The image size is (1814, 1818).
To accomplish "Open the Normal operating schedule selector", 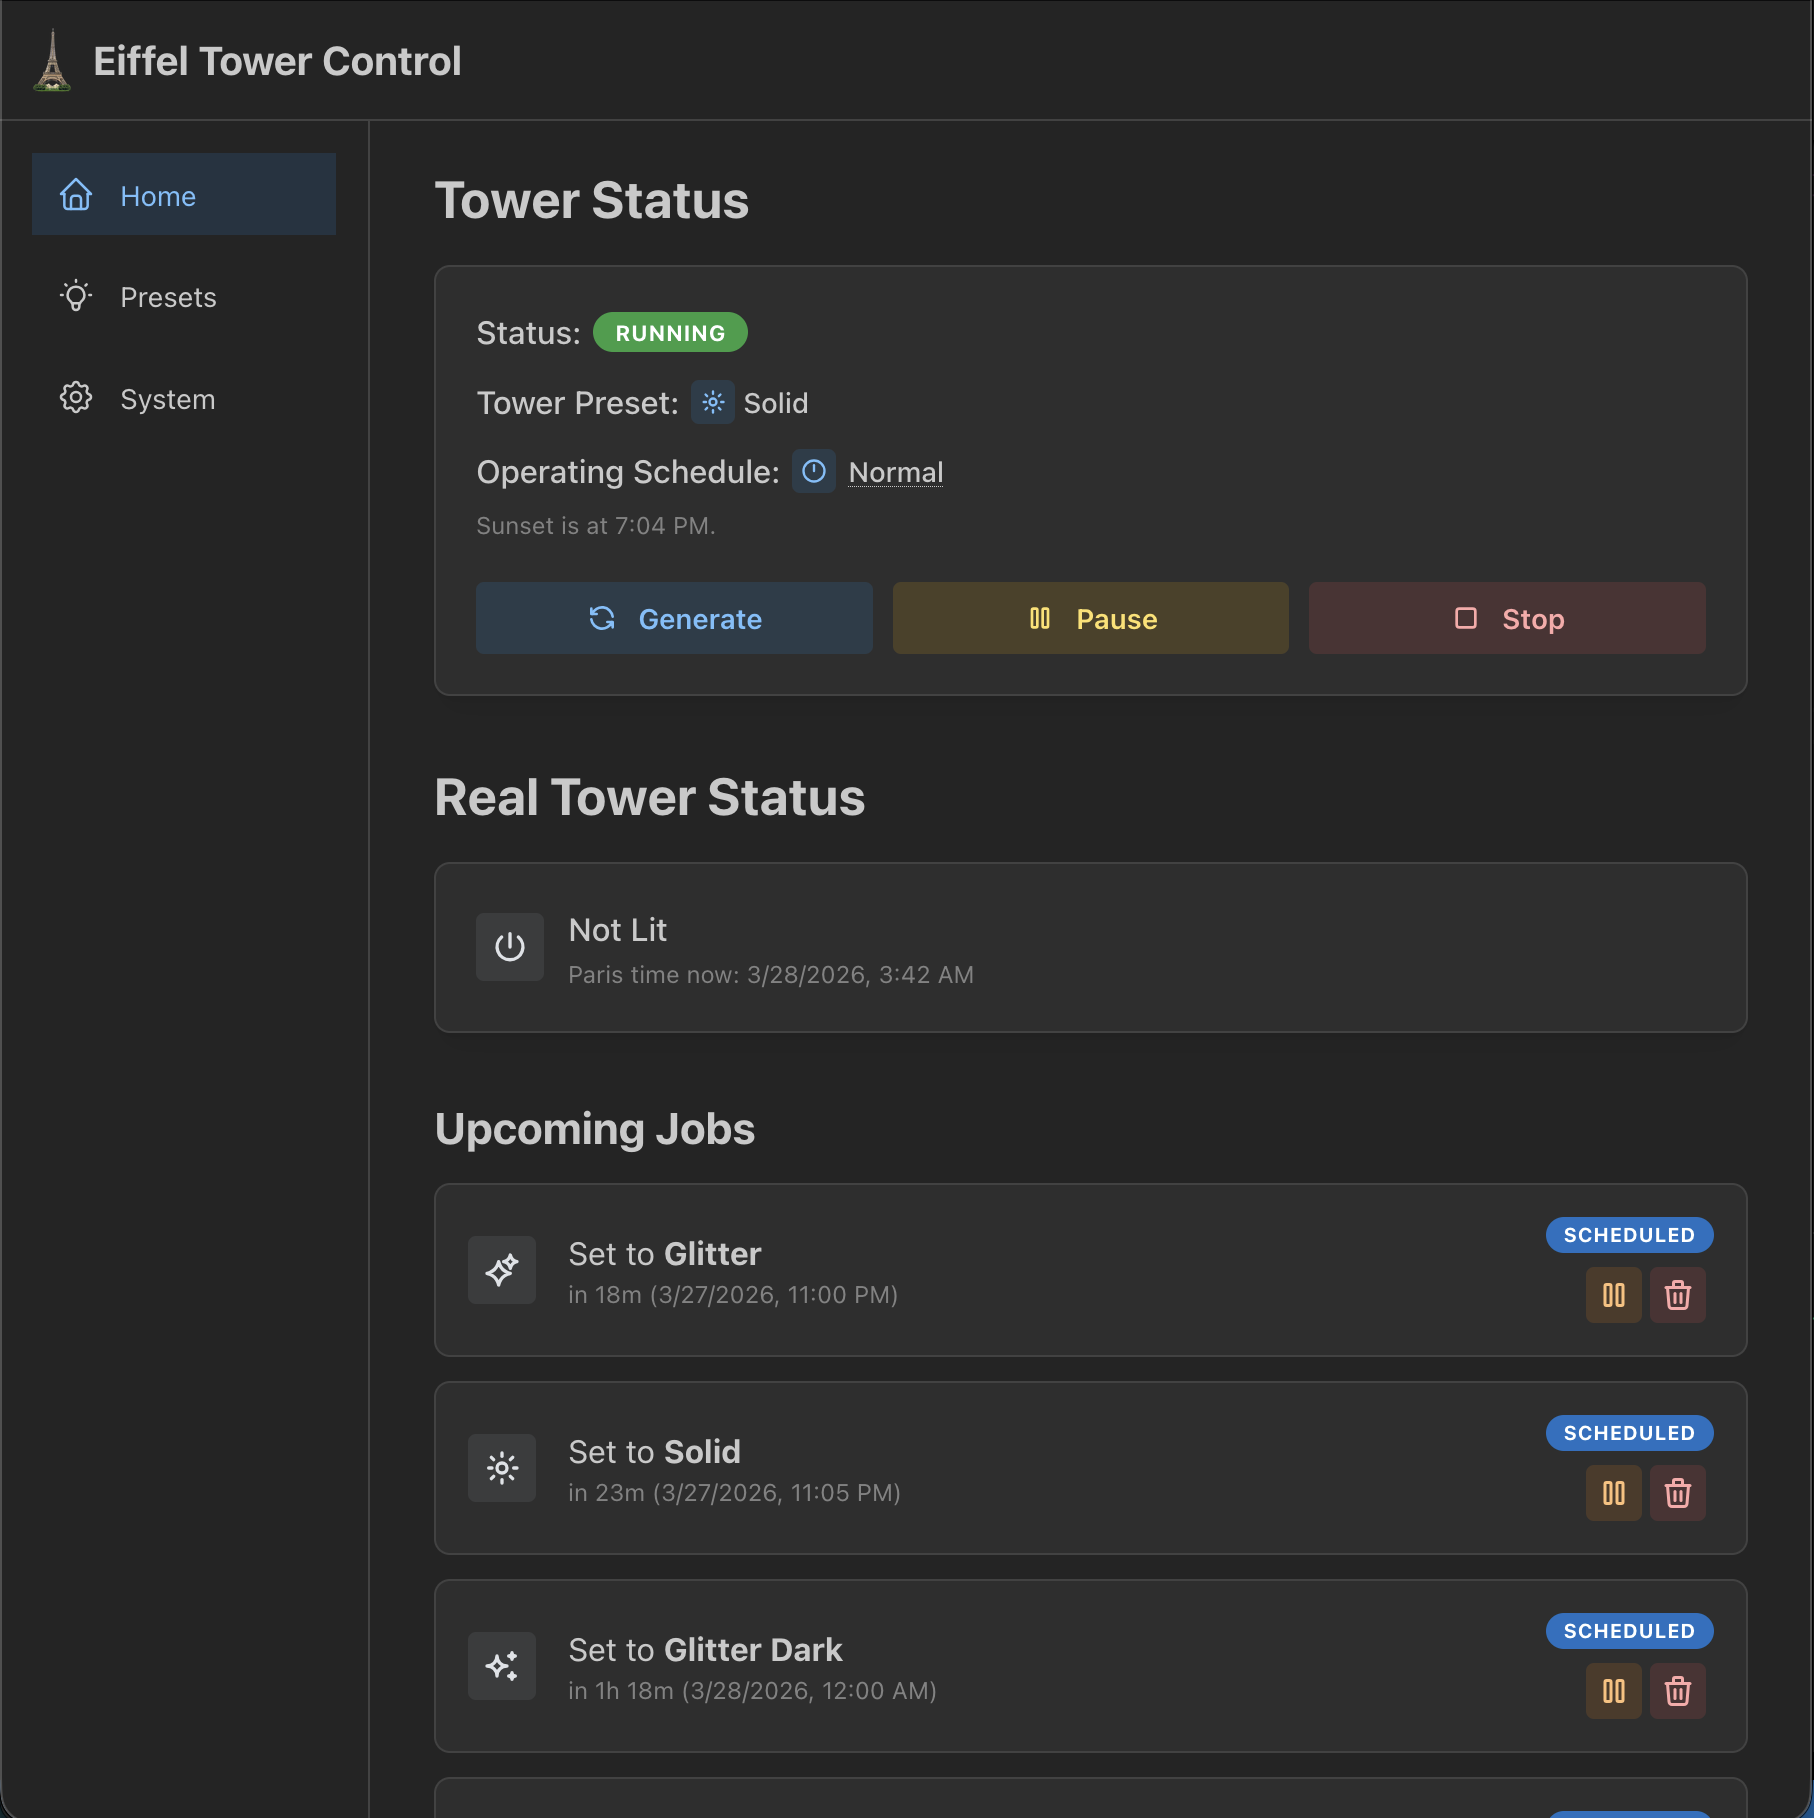I will tap(895, 471).
